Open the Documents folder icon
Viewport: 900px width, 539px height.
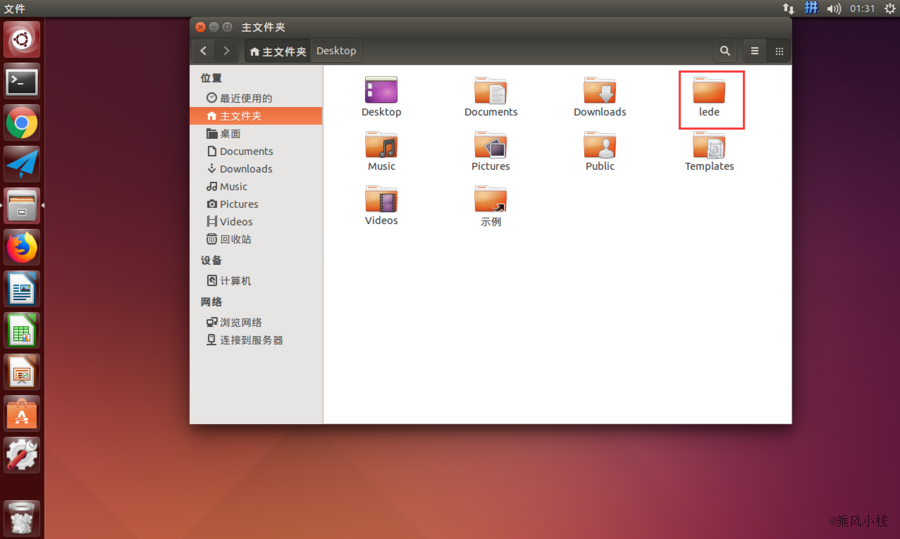click(490, 91)
